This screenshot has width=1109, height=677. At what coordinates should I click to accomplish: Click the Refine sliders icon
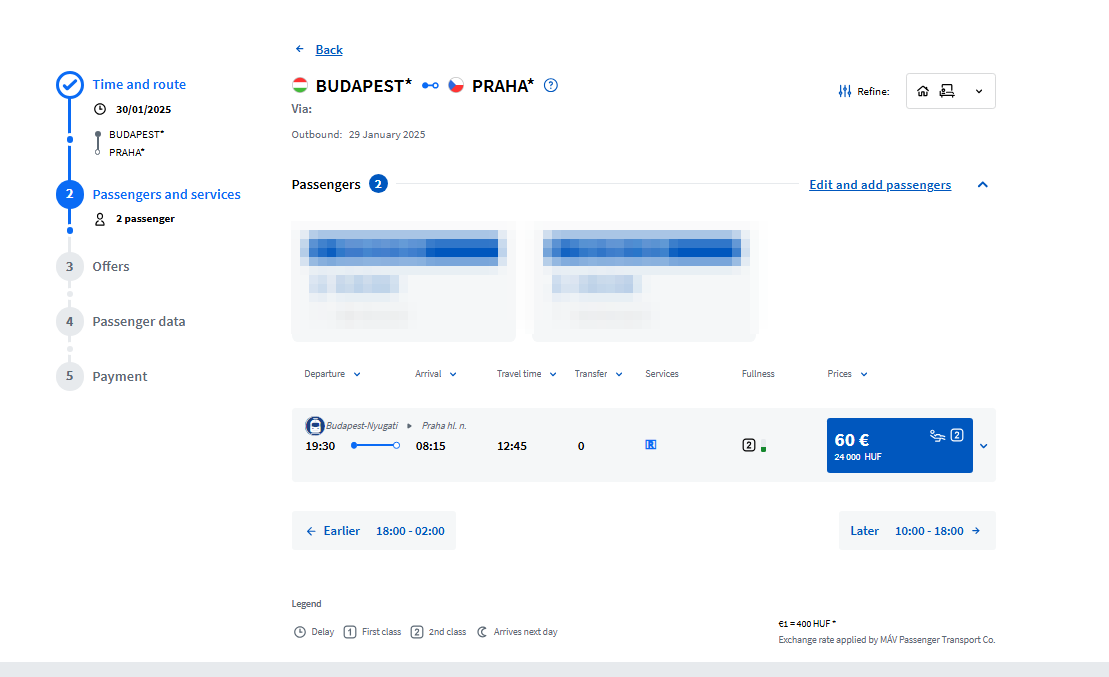[844, 91]
